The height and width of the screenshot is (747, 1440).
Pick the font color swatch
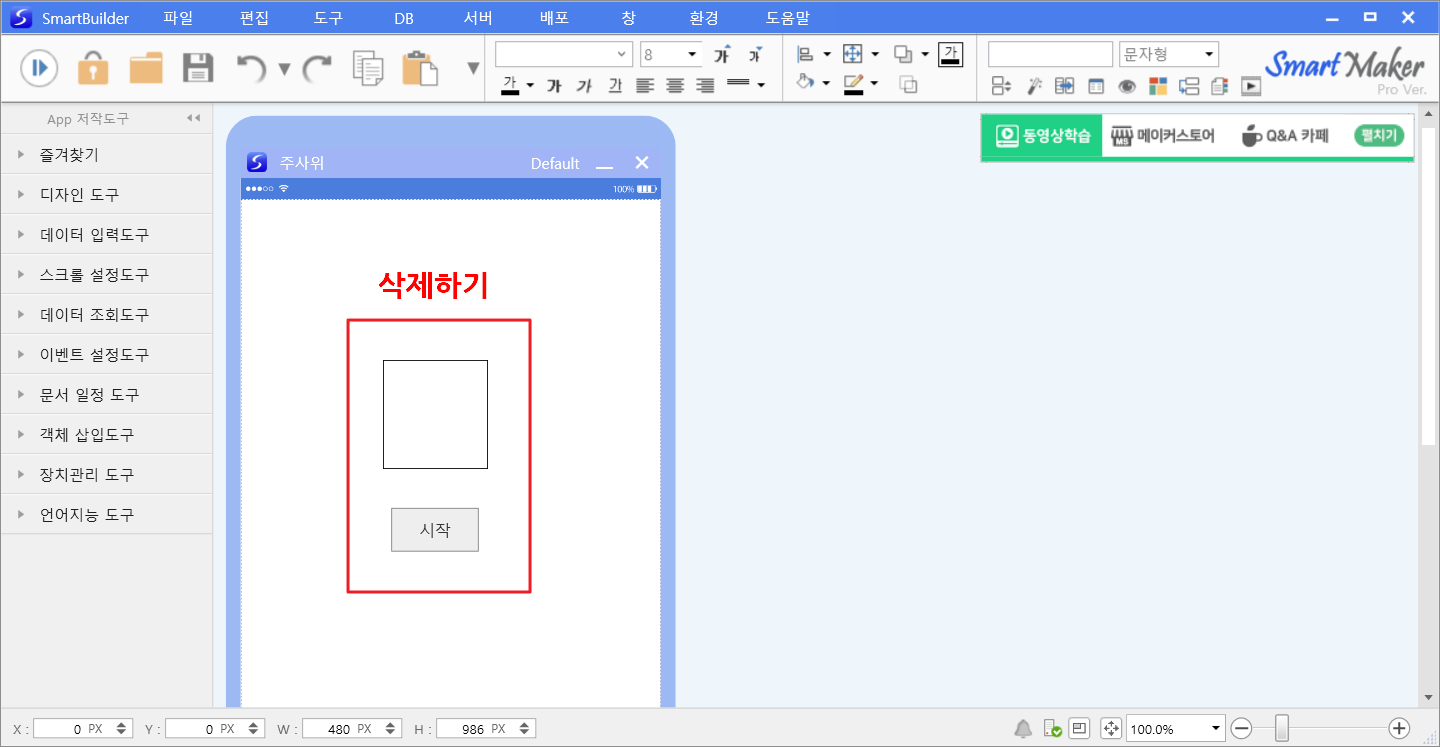pyautogui.click(x=511, y=86)
